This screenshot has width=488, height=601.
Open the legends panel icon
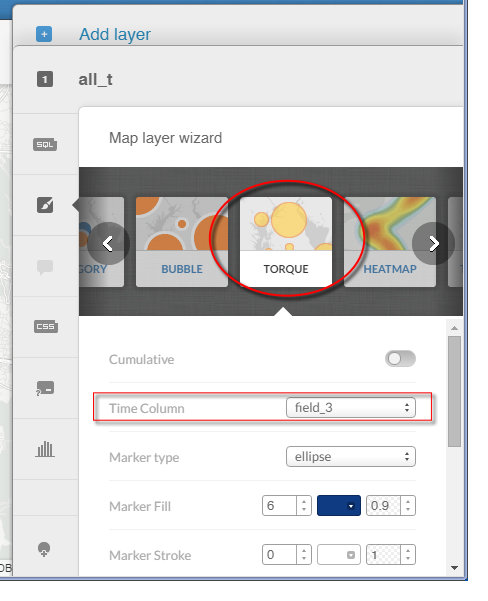coord(45,388)
